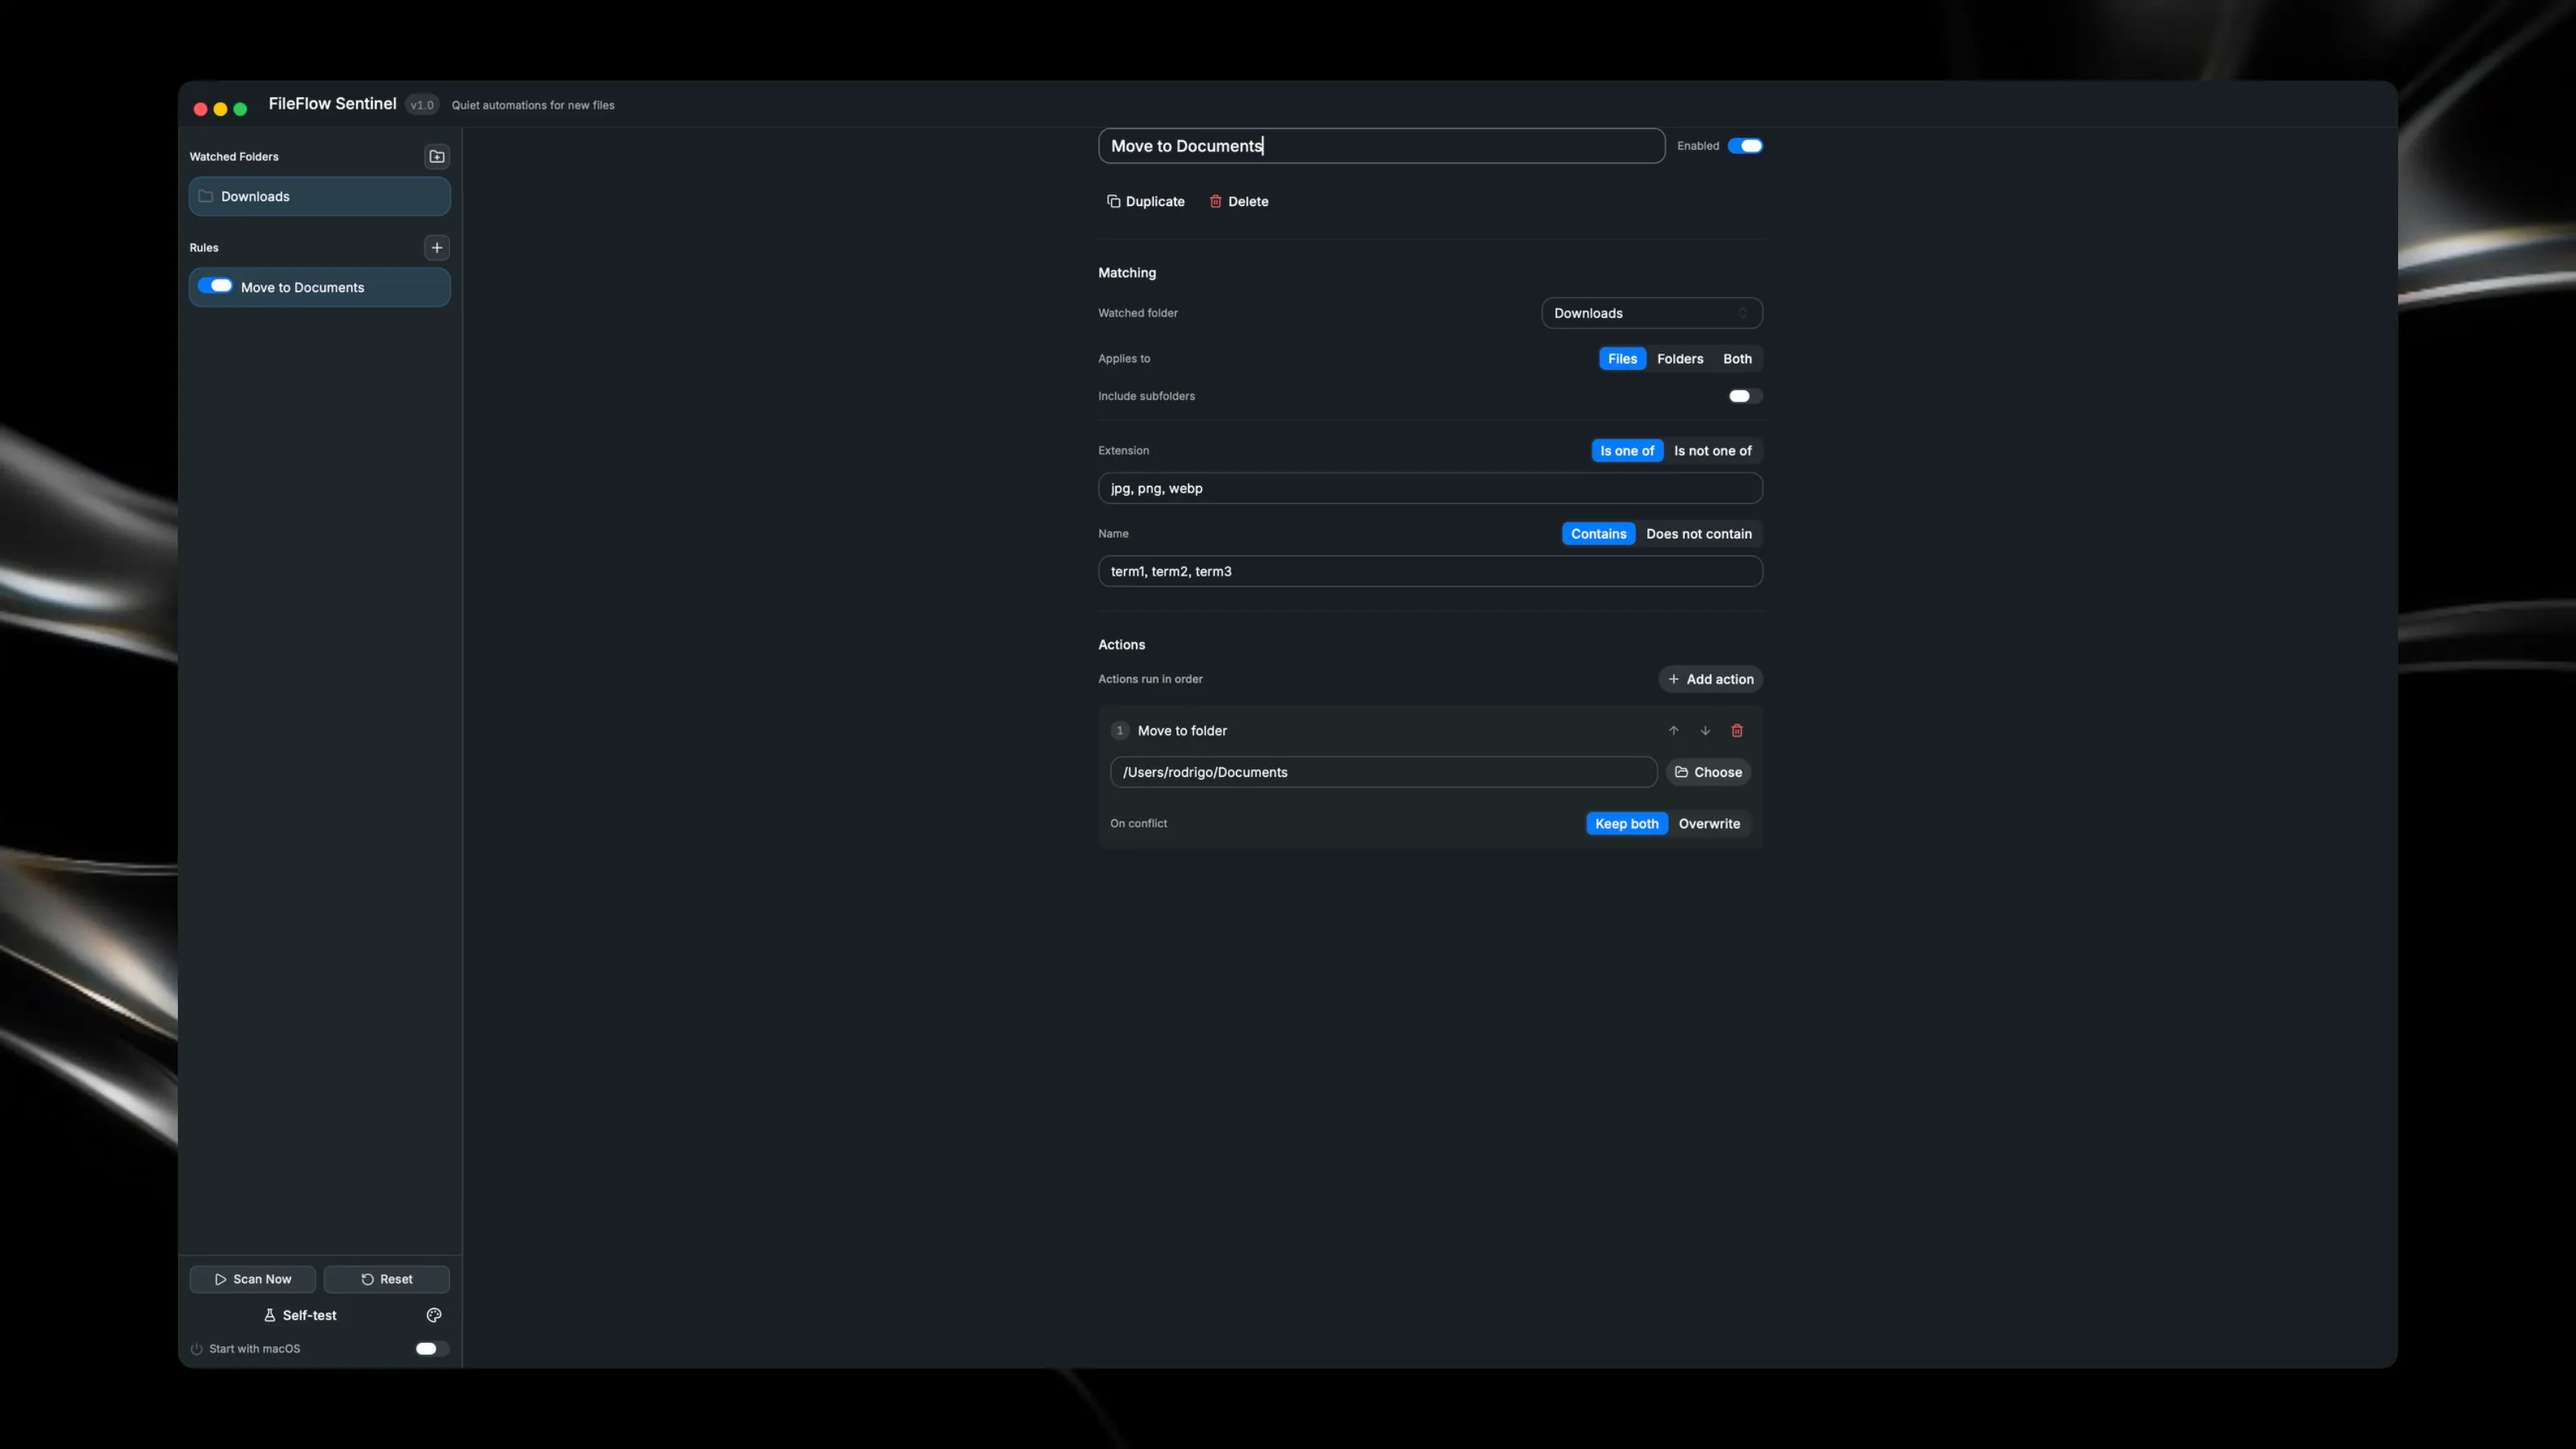Select Files in Applies to
The width and height of the screenshot is (2576, 1449).
(x=1622, y=359)
